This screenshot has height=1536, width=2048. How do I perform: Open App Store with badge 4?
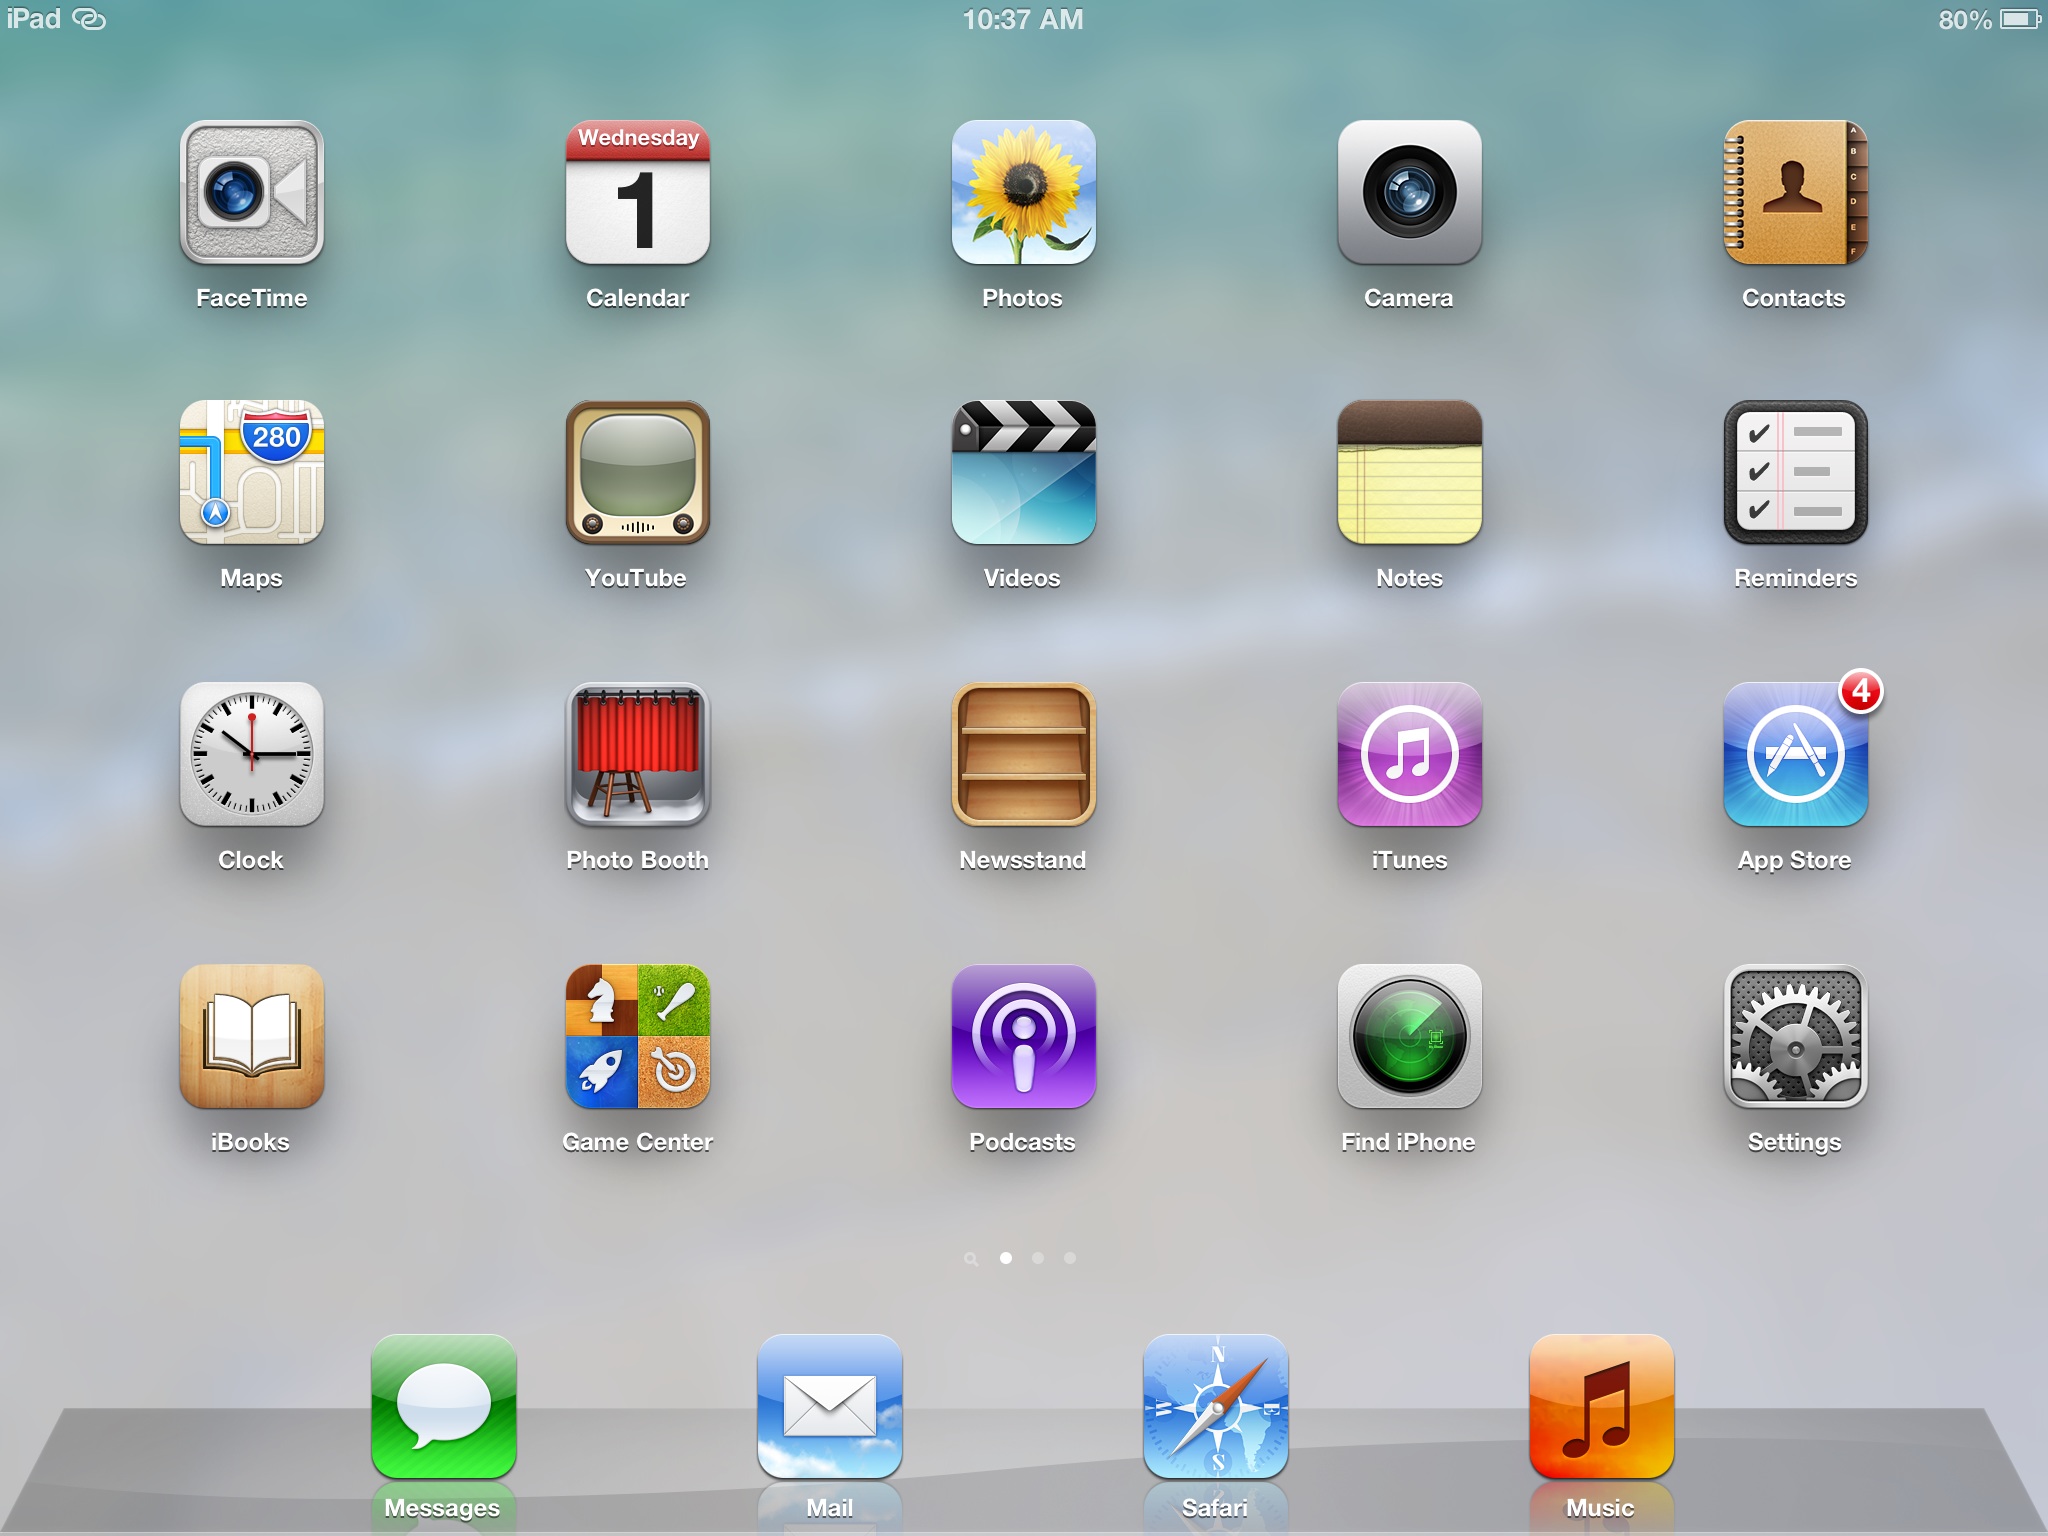[1795, 754]
